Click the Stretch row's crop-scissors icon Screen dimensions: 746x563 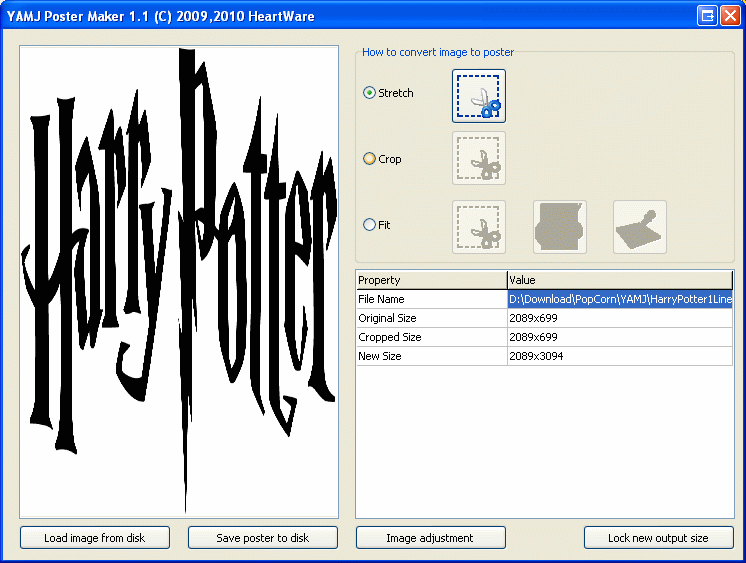[x=479, y=96]
